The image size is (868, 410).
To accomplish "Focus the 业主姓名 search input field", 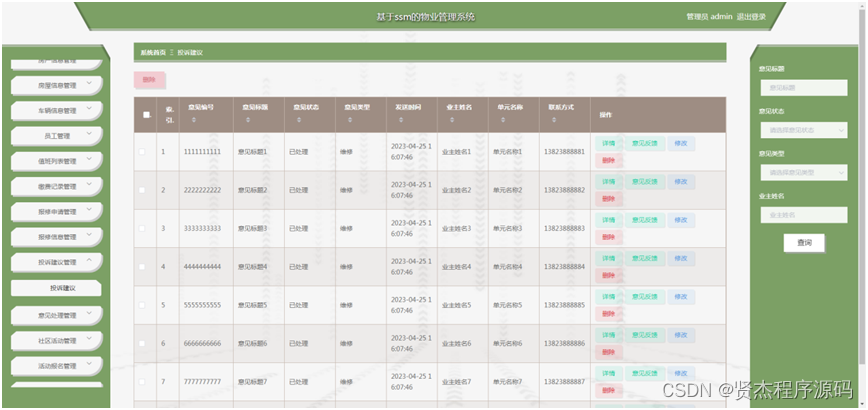I will pos(804,215).
